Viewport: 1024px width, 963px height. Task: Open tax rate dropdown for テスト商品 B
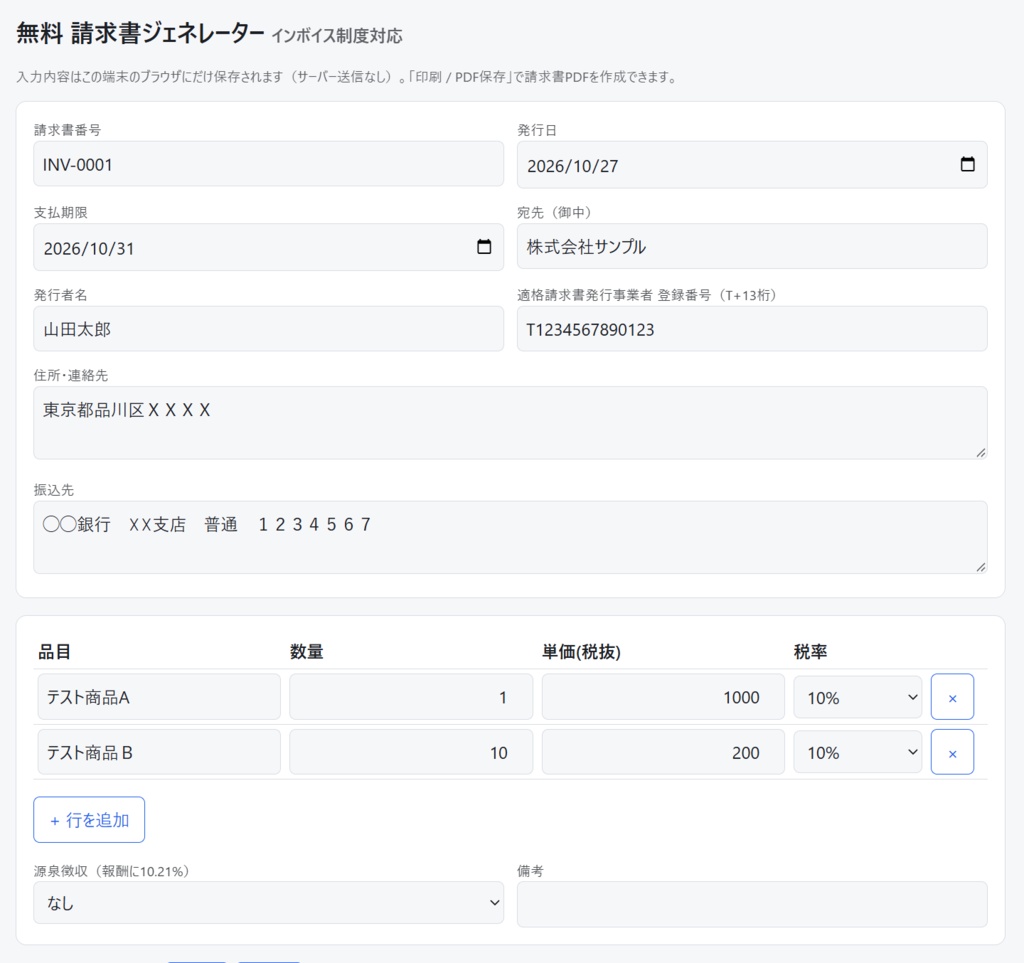(x=857, y=752)
